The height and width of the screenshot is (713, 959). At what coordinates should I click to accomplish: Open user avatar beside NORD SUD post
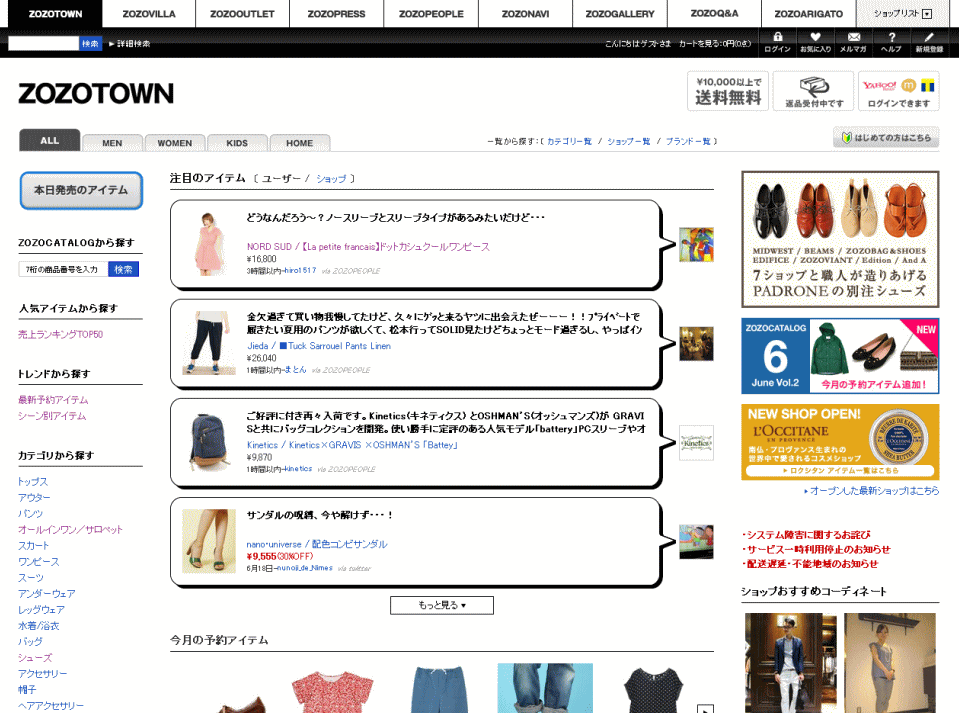click(696, 245)
